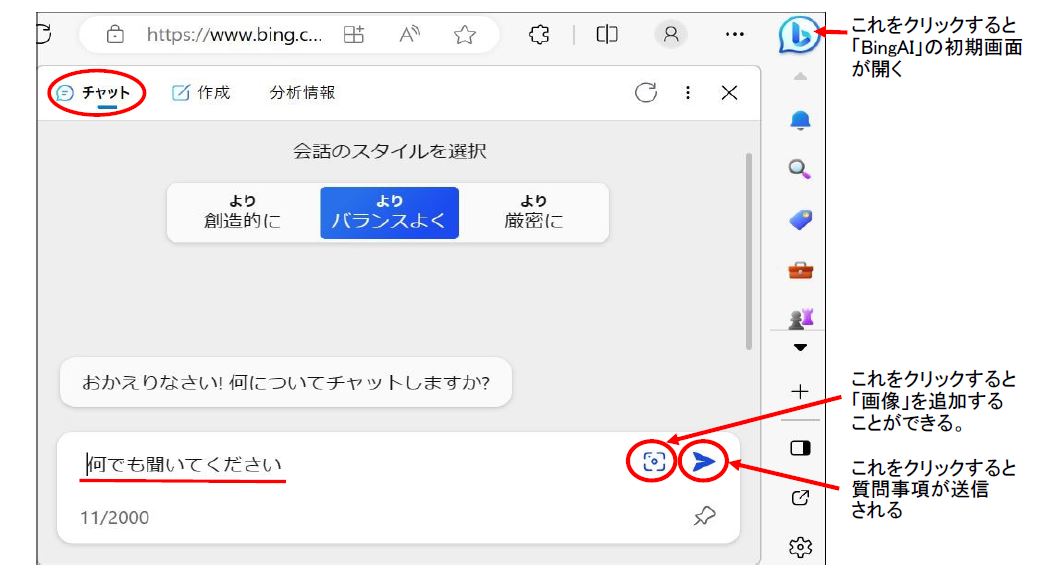Add an image with the visual search icon
This screenshot has width=1047, height=580.
[x=654, y=461]
